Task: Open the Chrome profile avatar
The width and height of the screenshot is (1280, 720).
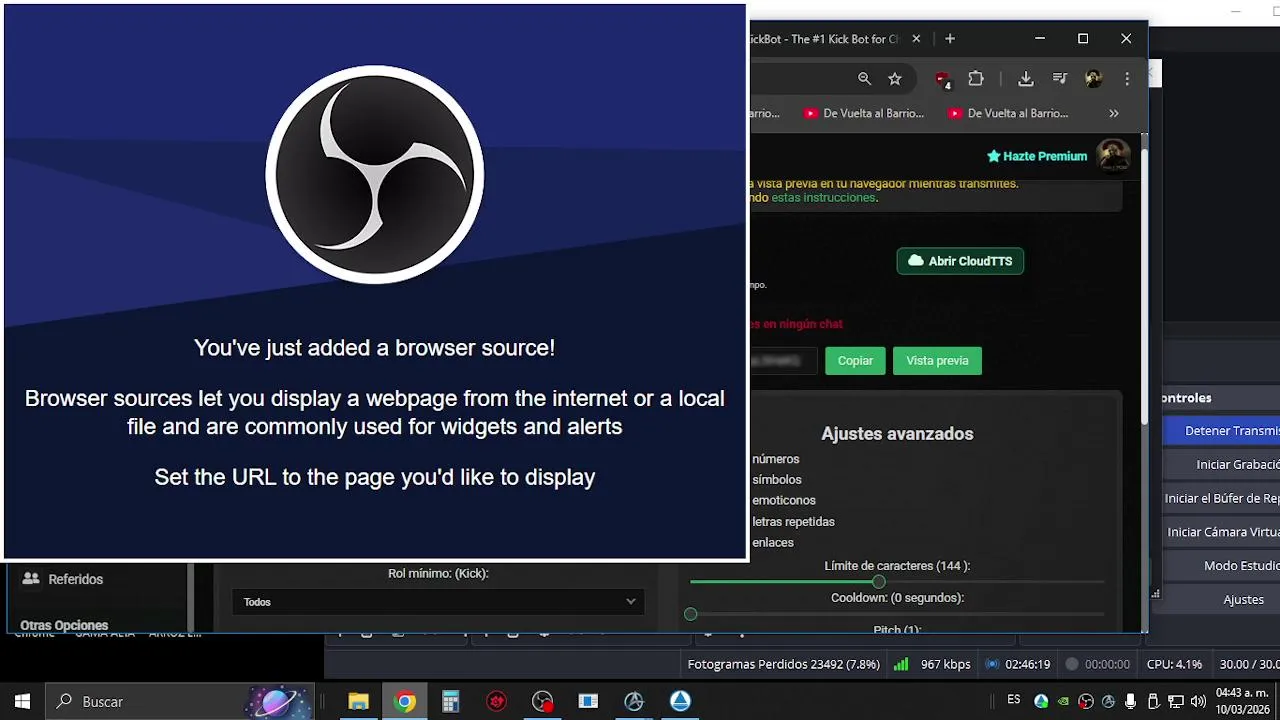Action: [x=1093, y=78]
